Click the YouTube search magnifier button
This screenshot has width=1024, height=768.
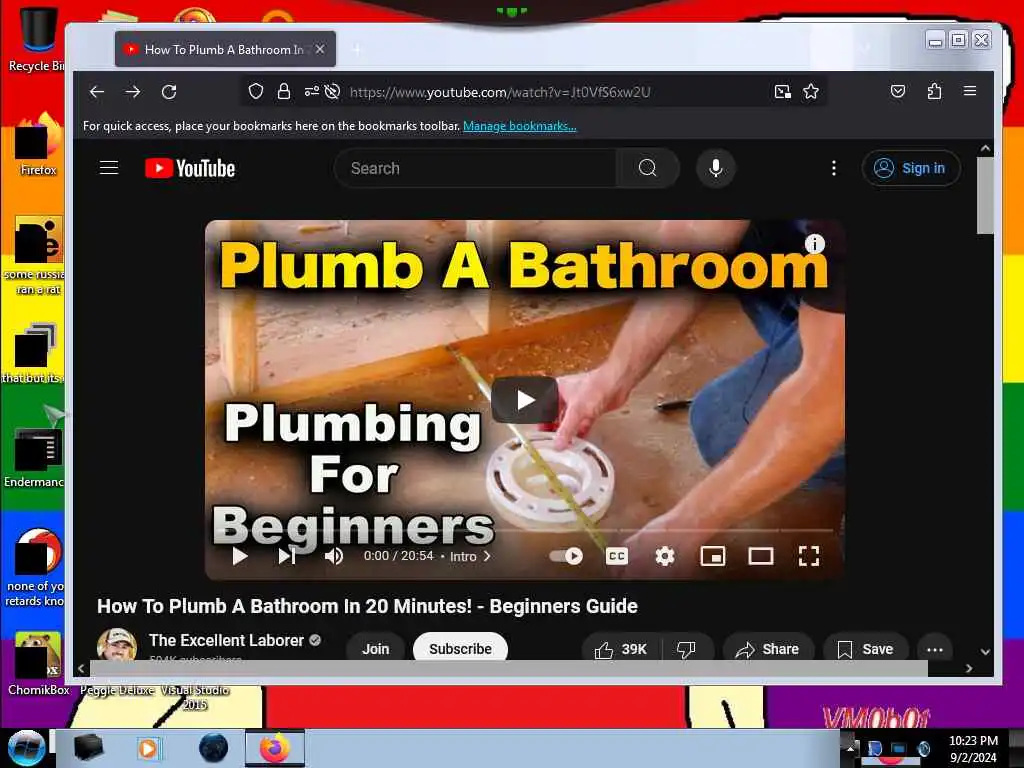pos(647,168)
